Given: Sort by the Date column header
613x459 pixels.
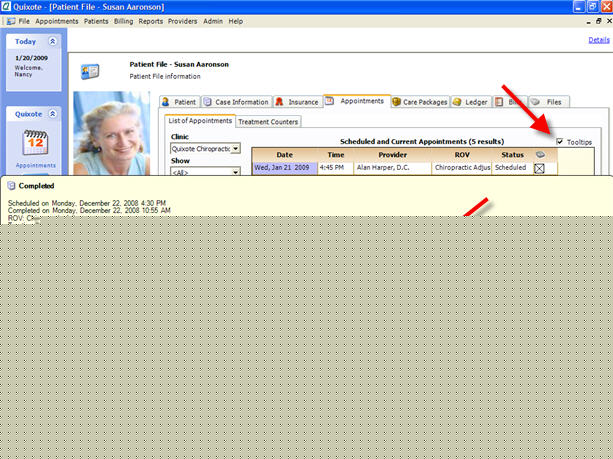Looking at the screenshot, I should point(285,155).
